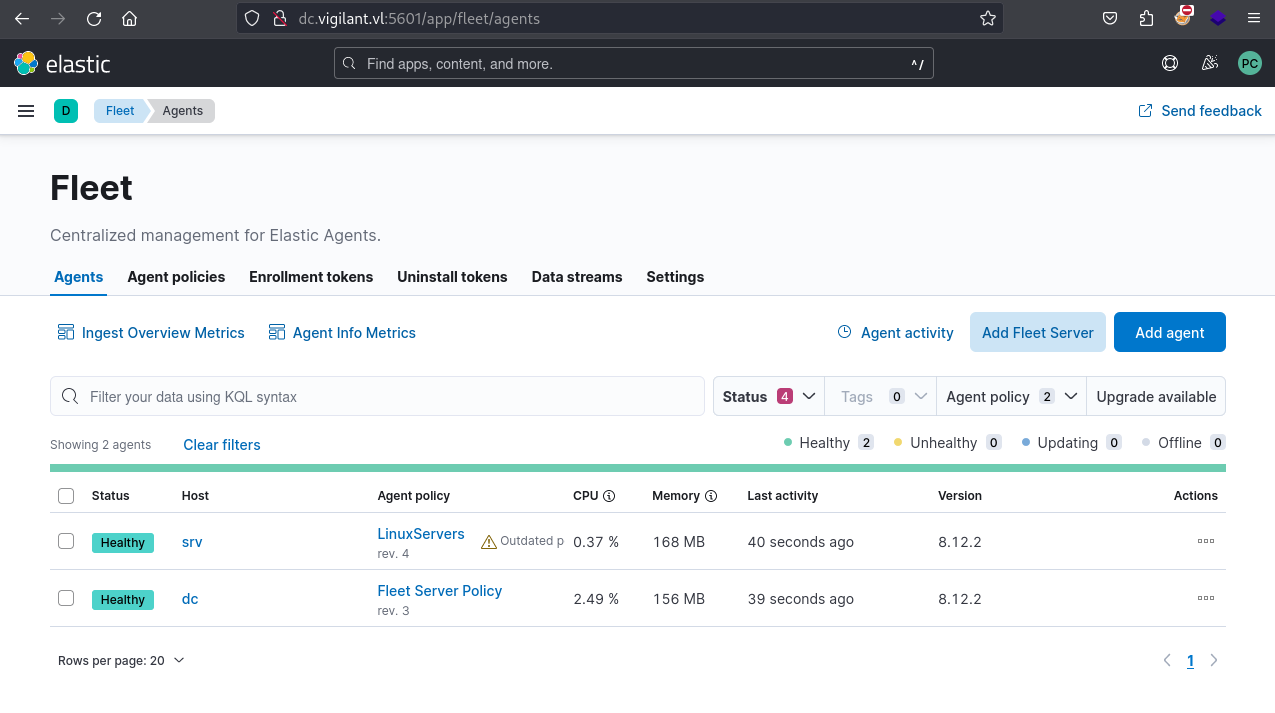Open the Firefox application menu
This screenshot has height=713, width=1275.
[x=1254, y=18]
